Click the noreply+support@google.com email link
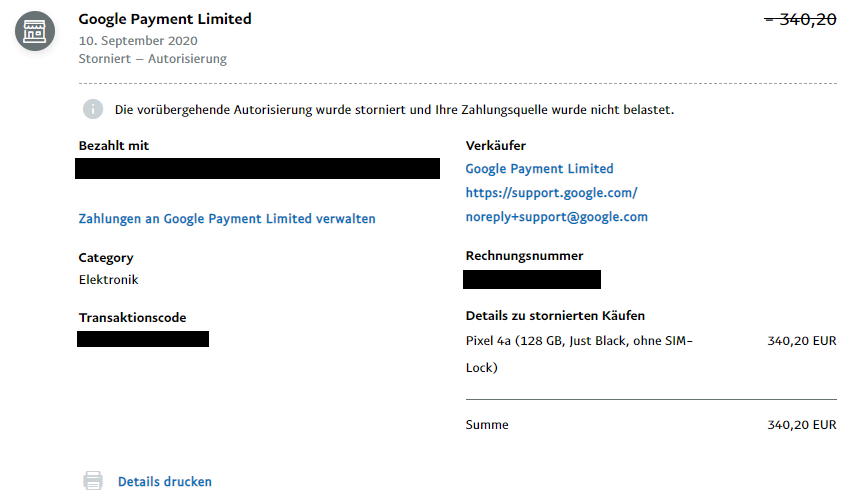 (557, 216)
